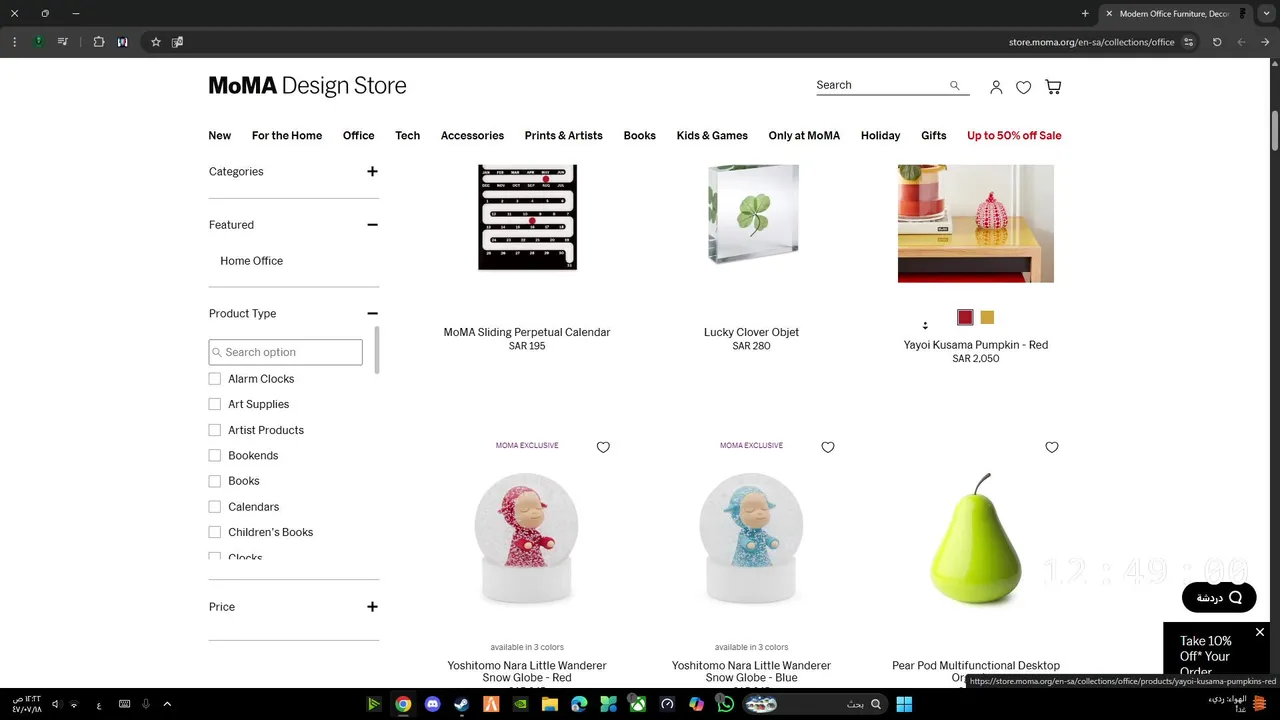Open Steam from the taskbar
Image resolution: width=1280 pixels, height=720 pixels.
point(461,704)
